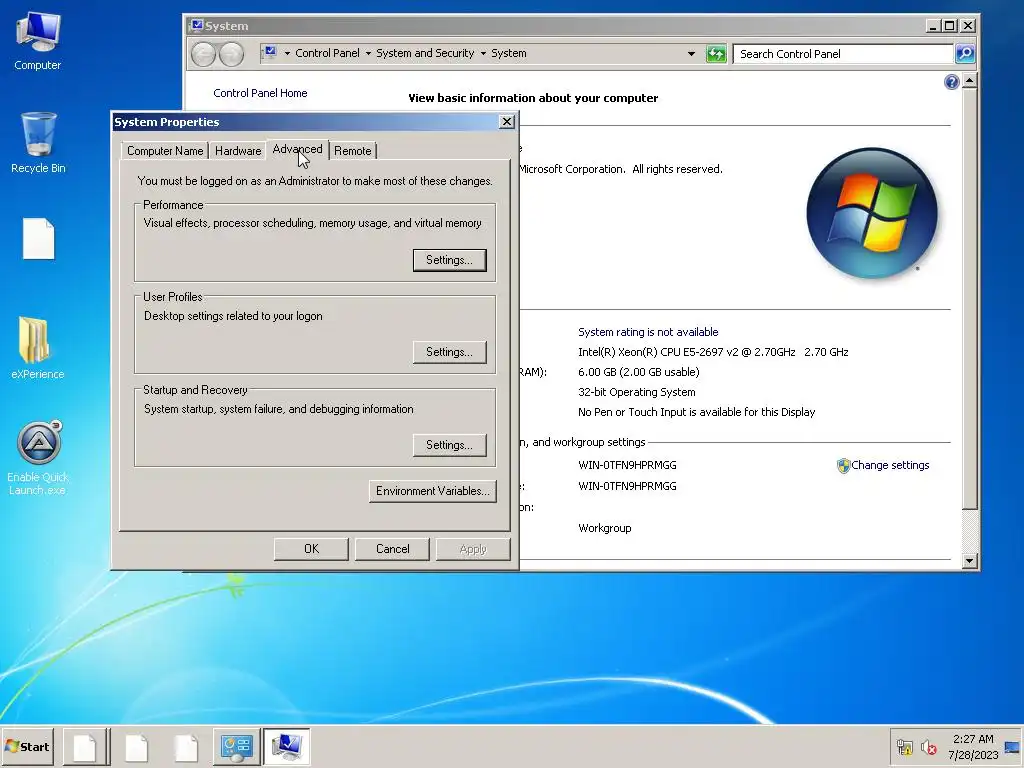Click the muted volume tray icon
The height and width of the screenshot is (768, 1024).
point(929,747)
